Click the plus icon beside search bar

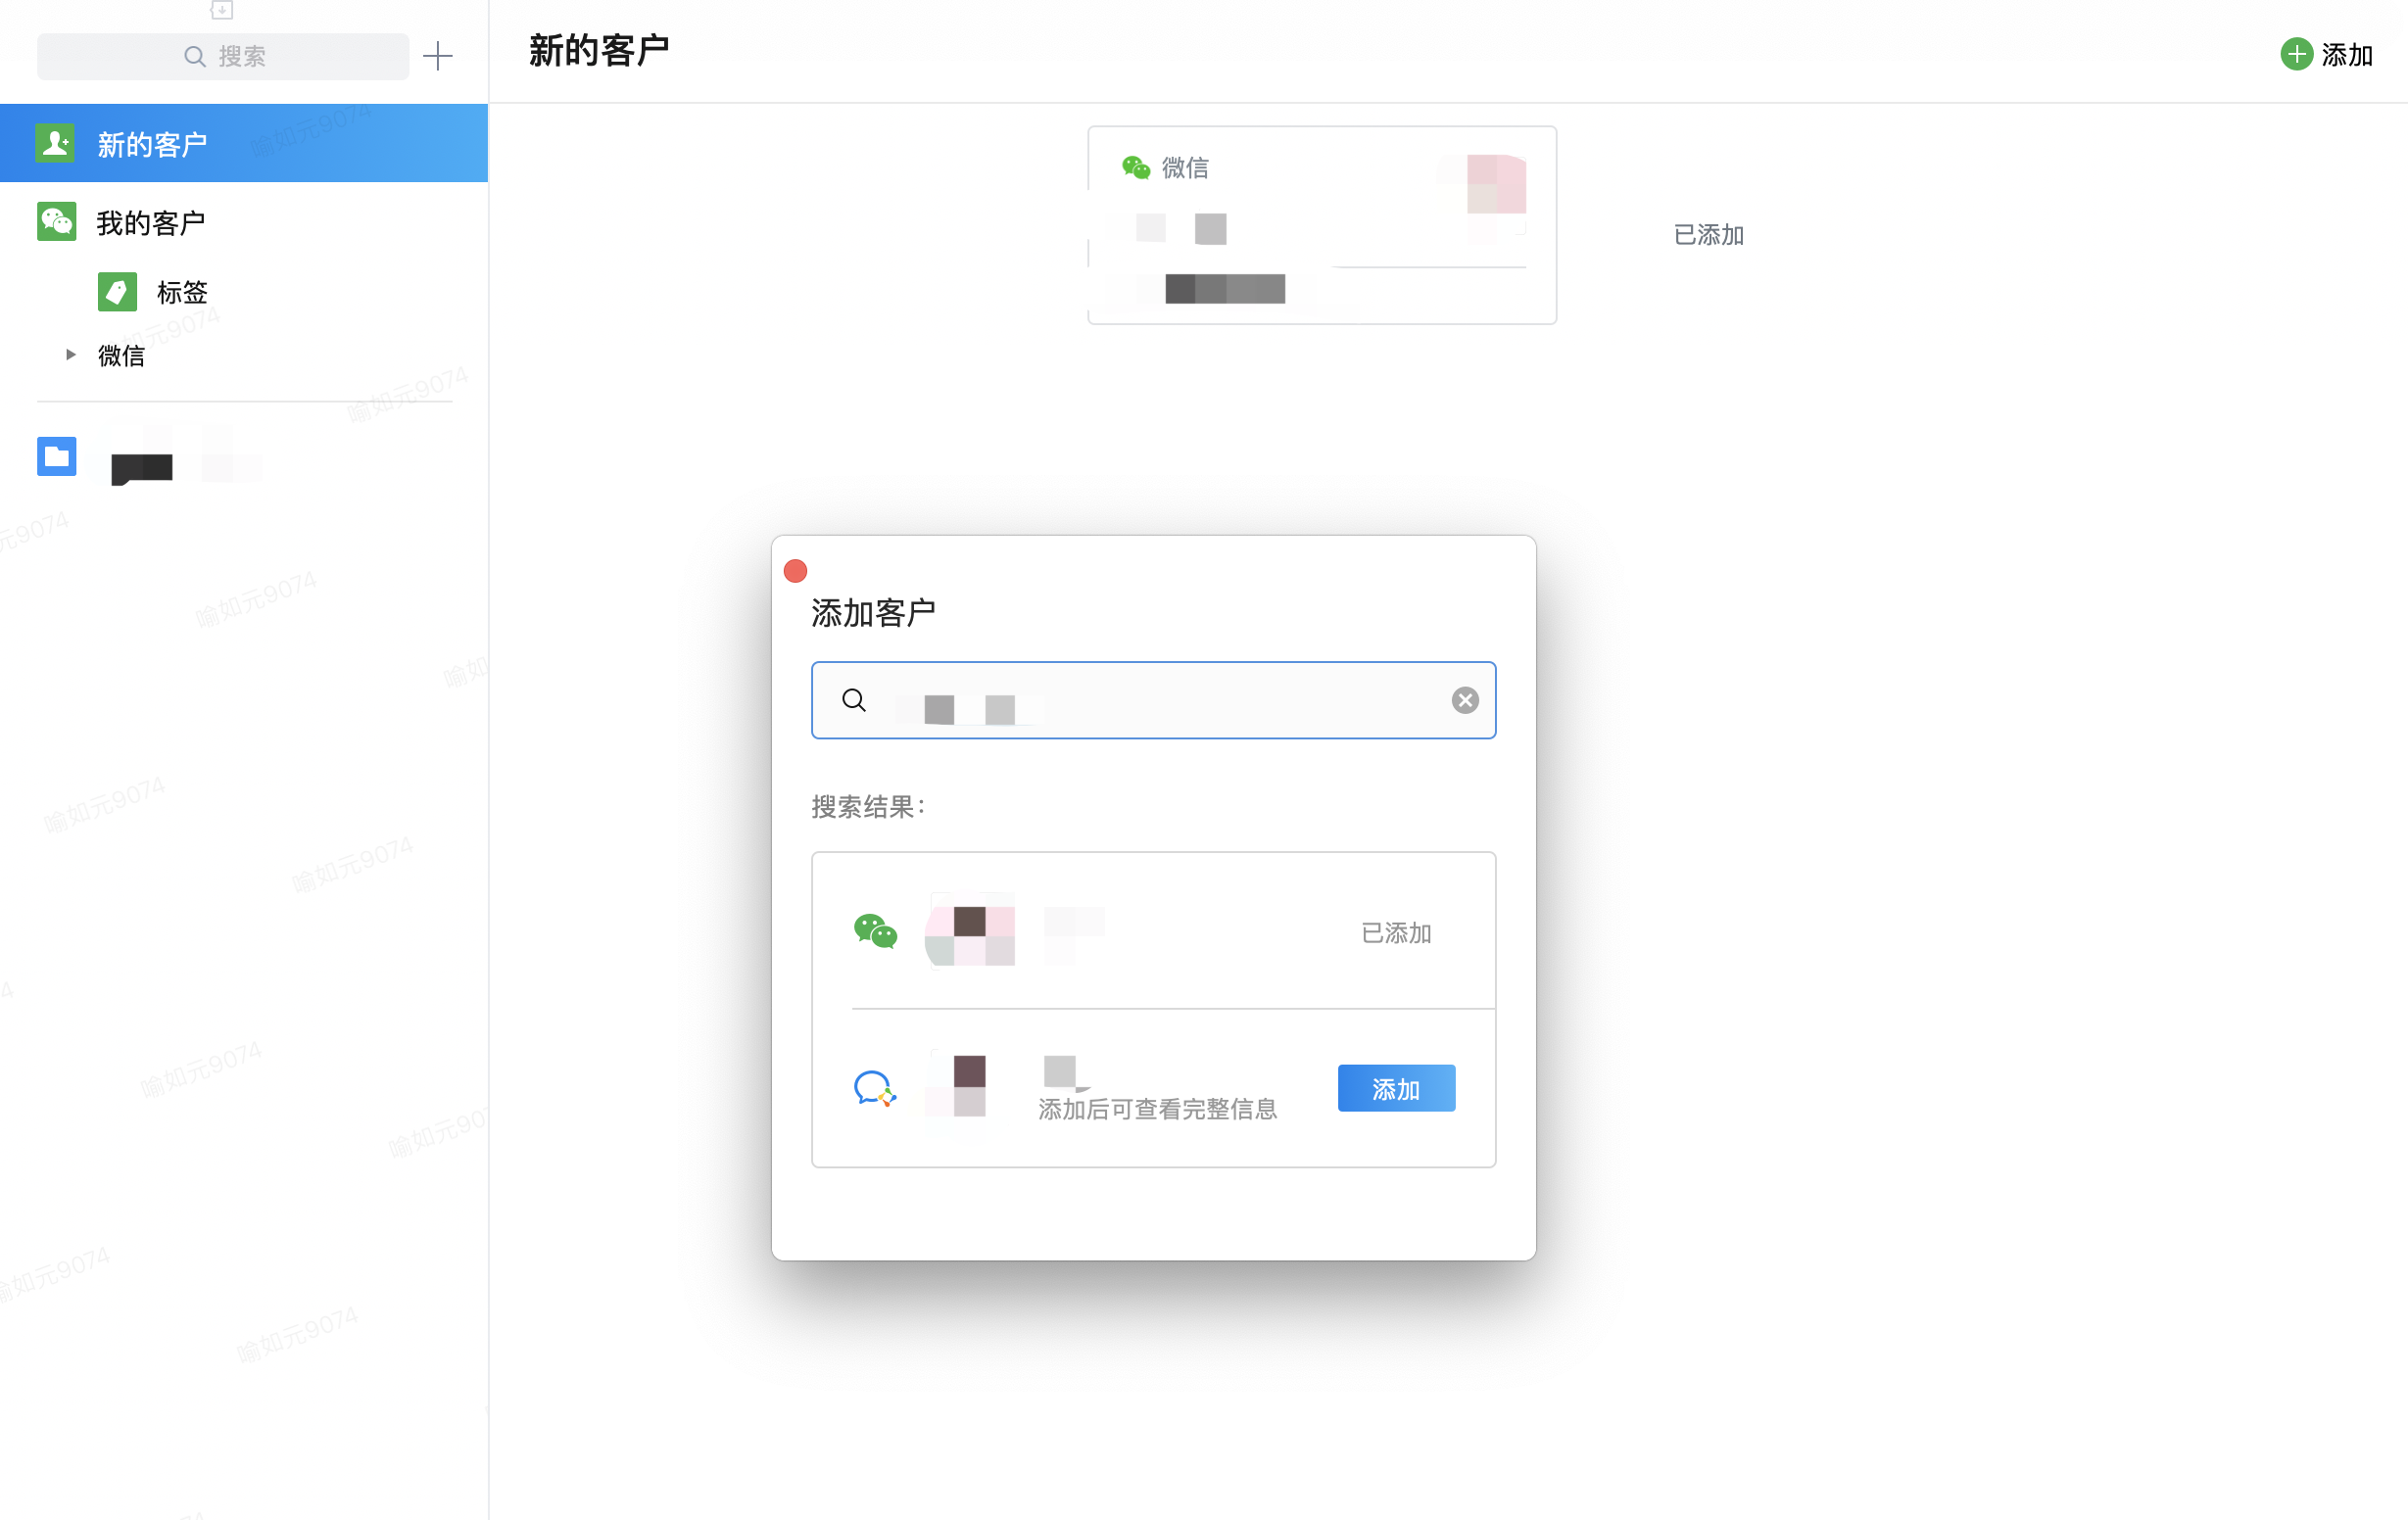pyautogui.click(x=437, y=56)
